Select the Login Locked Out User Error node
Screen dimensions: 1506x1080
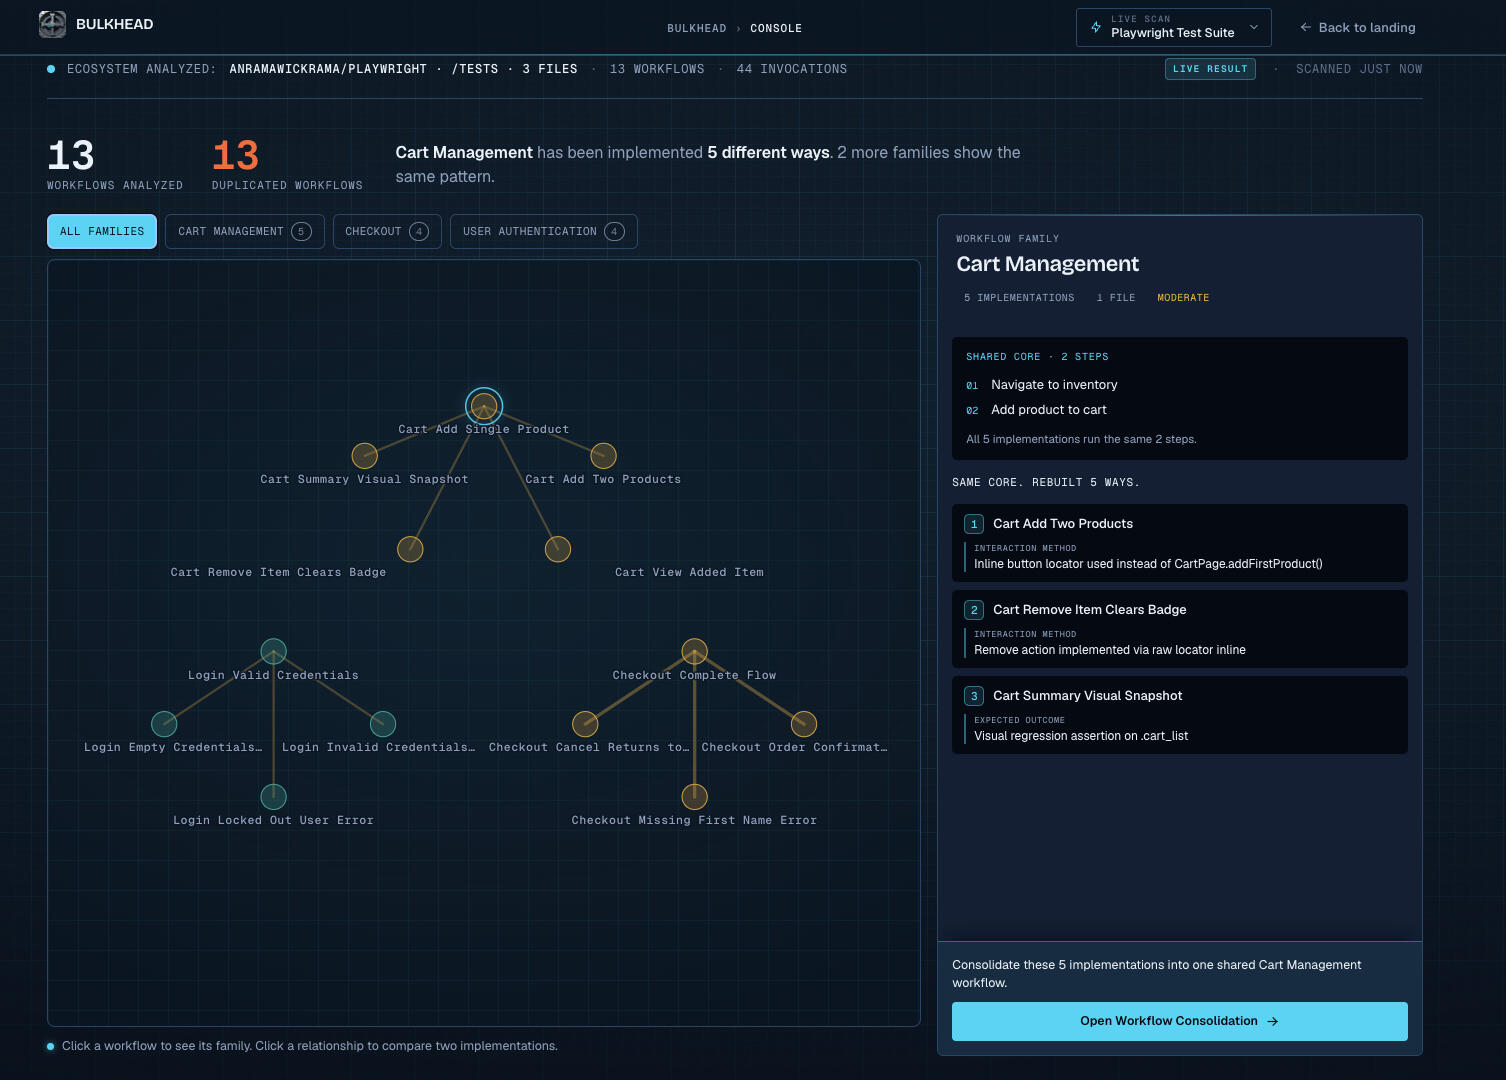tap(273, 797)
